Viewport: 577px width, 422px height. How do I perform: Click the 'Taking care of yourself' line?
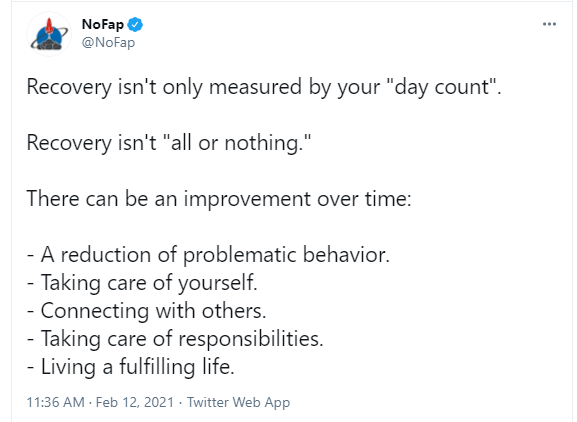click(142, 283)
